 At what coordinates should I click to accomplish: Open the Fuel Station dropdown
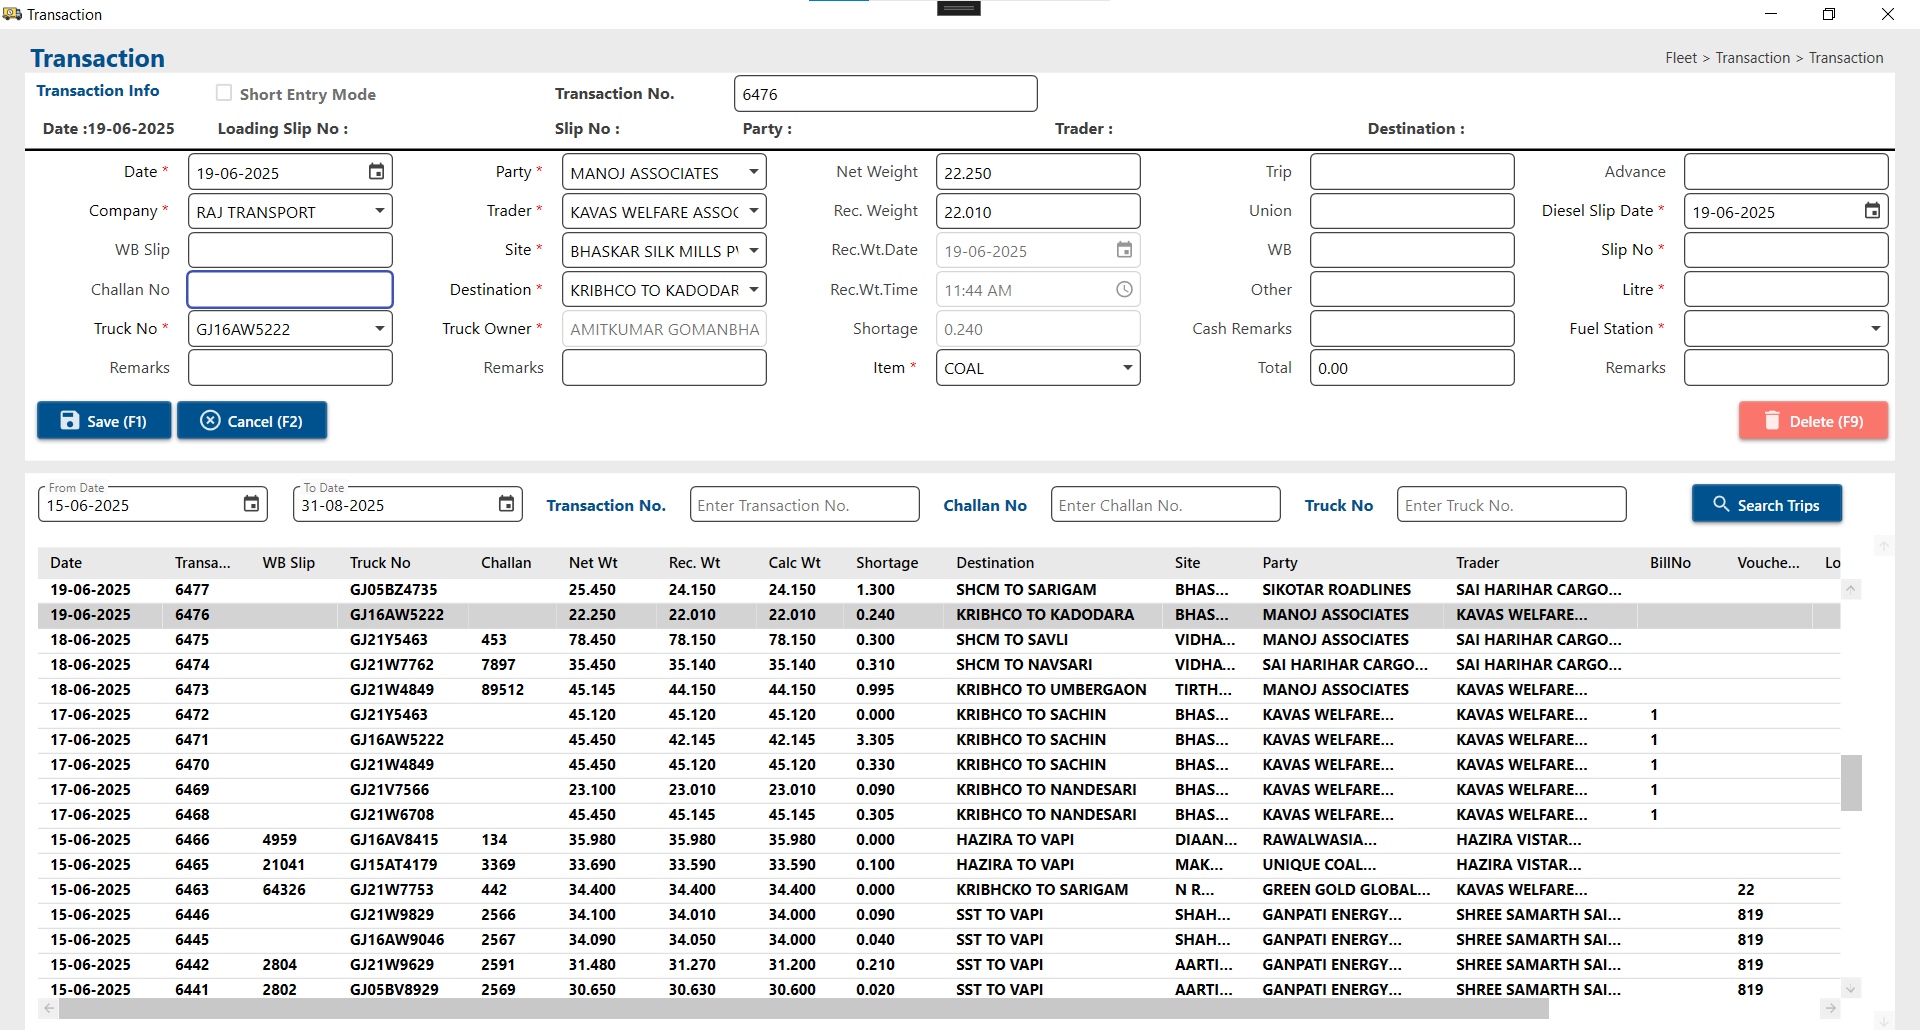point(1875,328)
